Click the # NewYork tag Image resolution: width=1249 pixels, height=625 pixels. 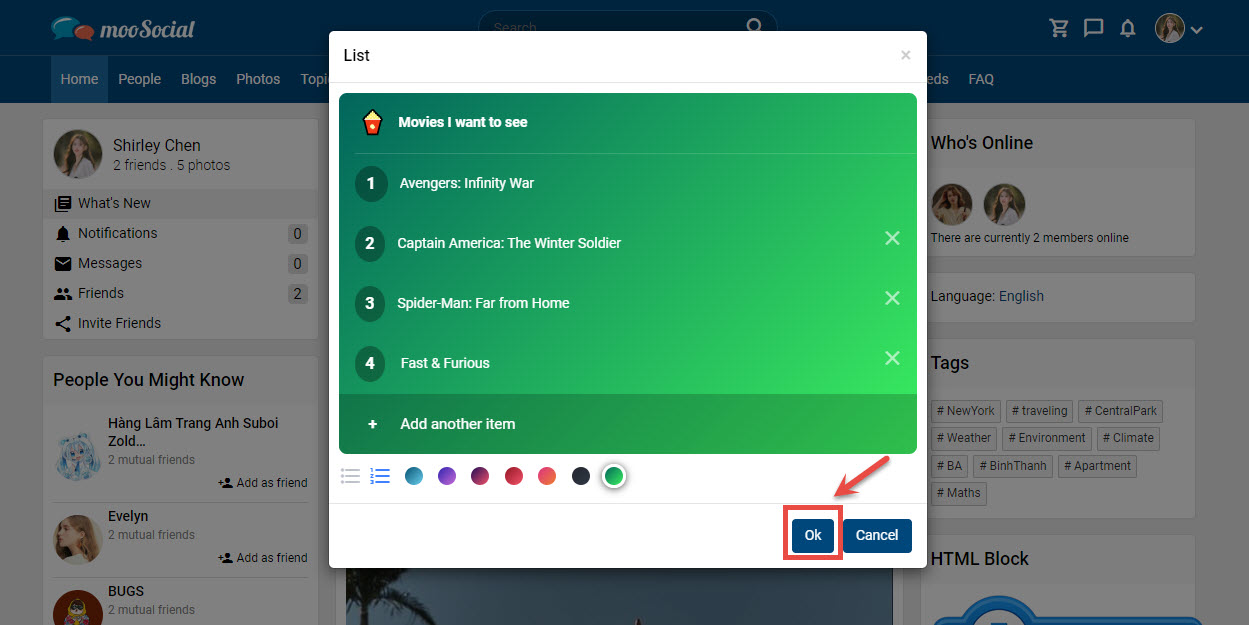click(965, 411)
